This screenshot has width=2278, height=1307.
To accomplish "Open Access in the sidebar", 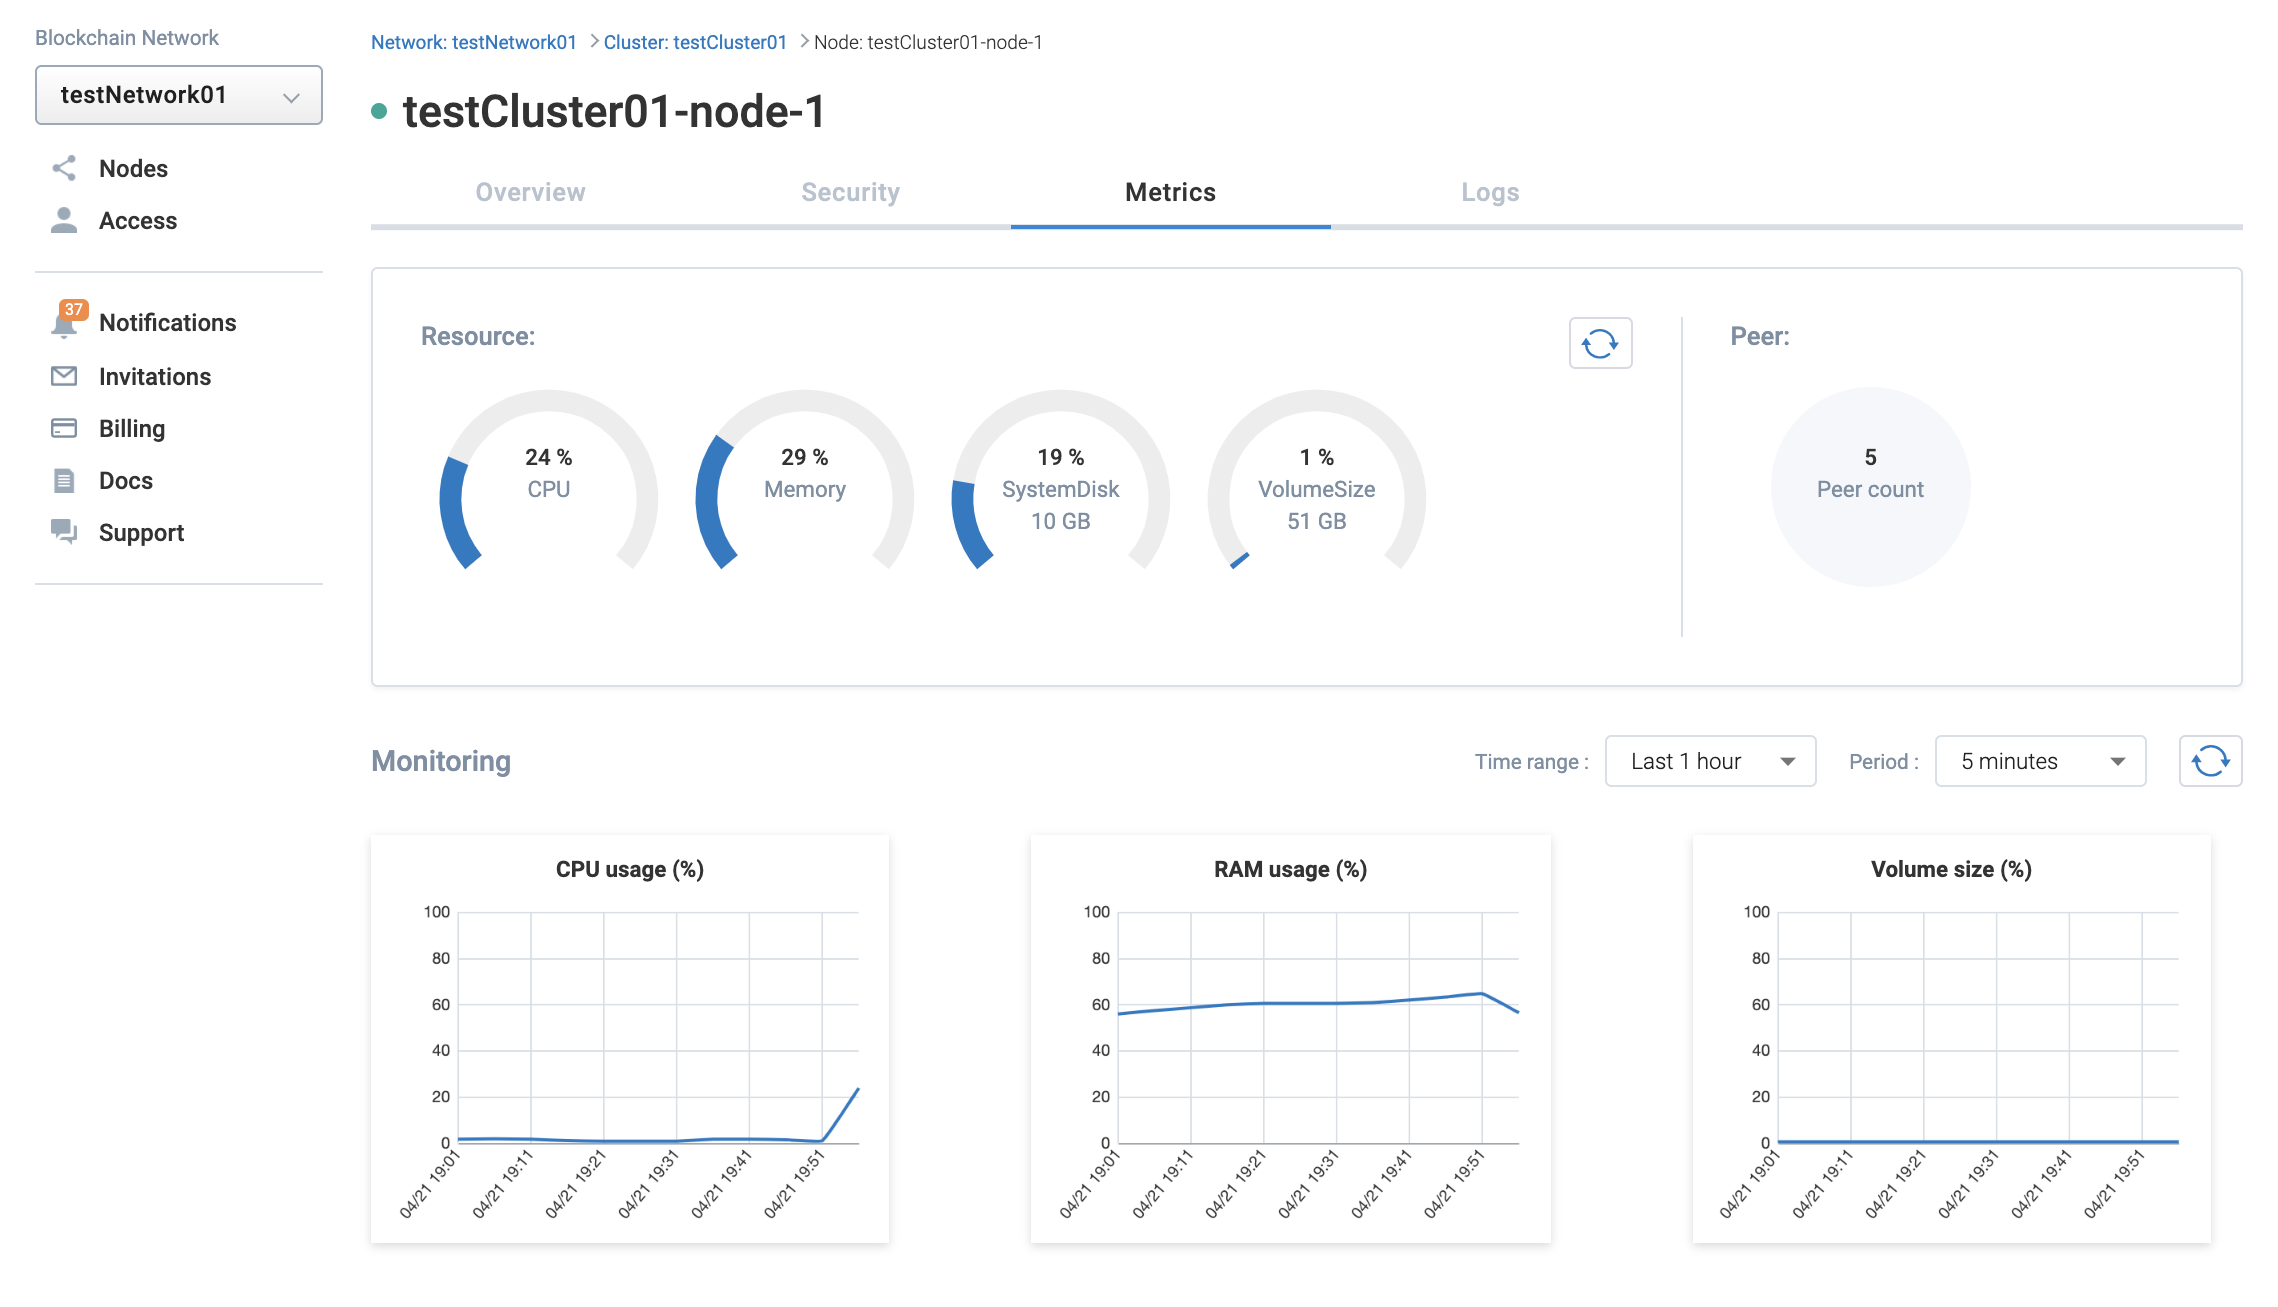I will (138, 220).
